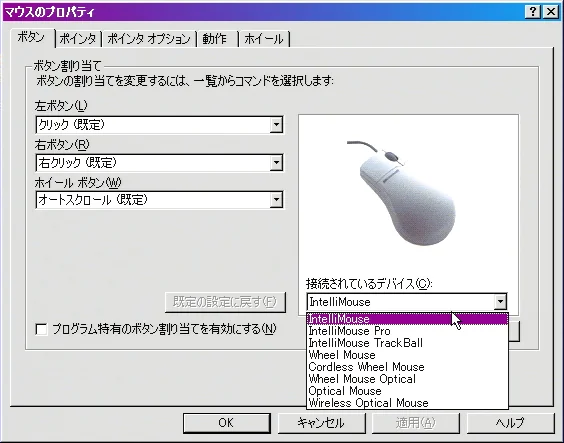Collapse the 接続されているデバイス dropdown arrow
The image size is (564, 443).
coord(500,302)
